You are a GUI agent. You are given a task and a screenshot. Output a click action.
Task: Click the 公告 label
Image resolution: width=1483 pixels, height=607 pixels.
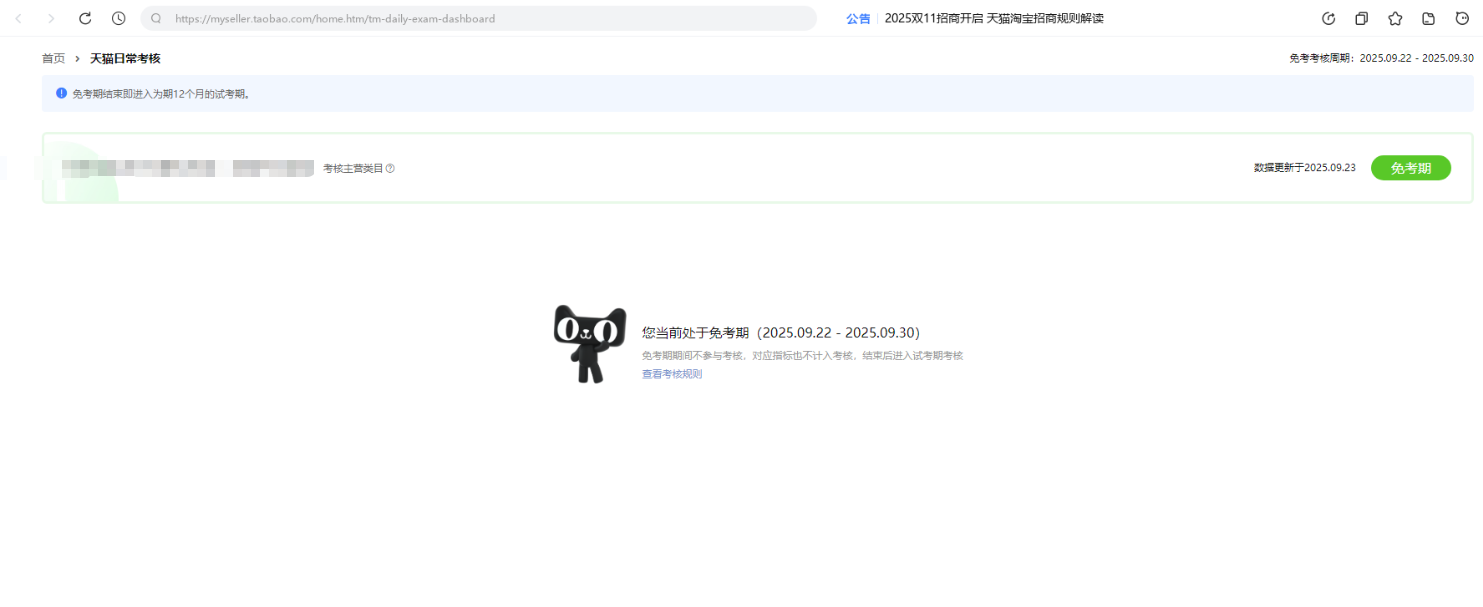coord(858,18)
